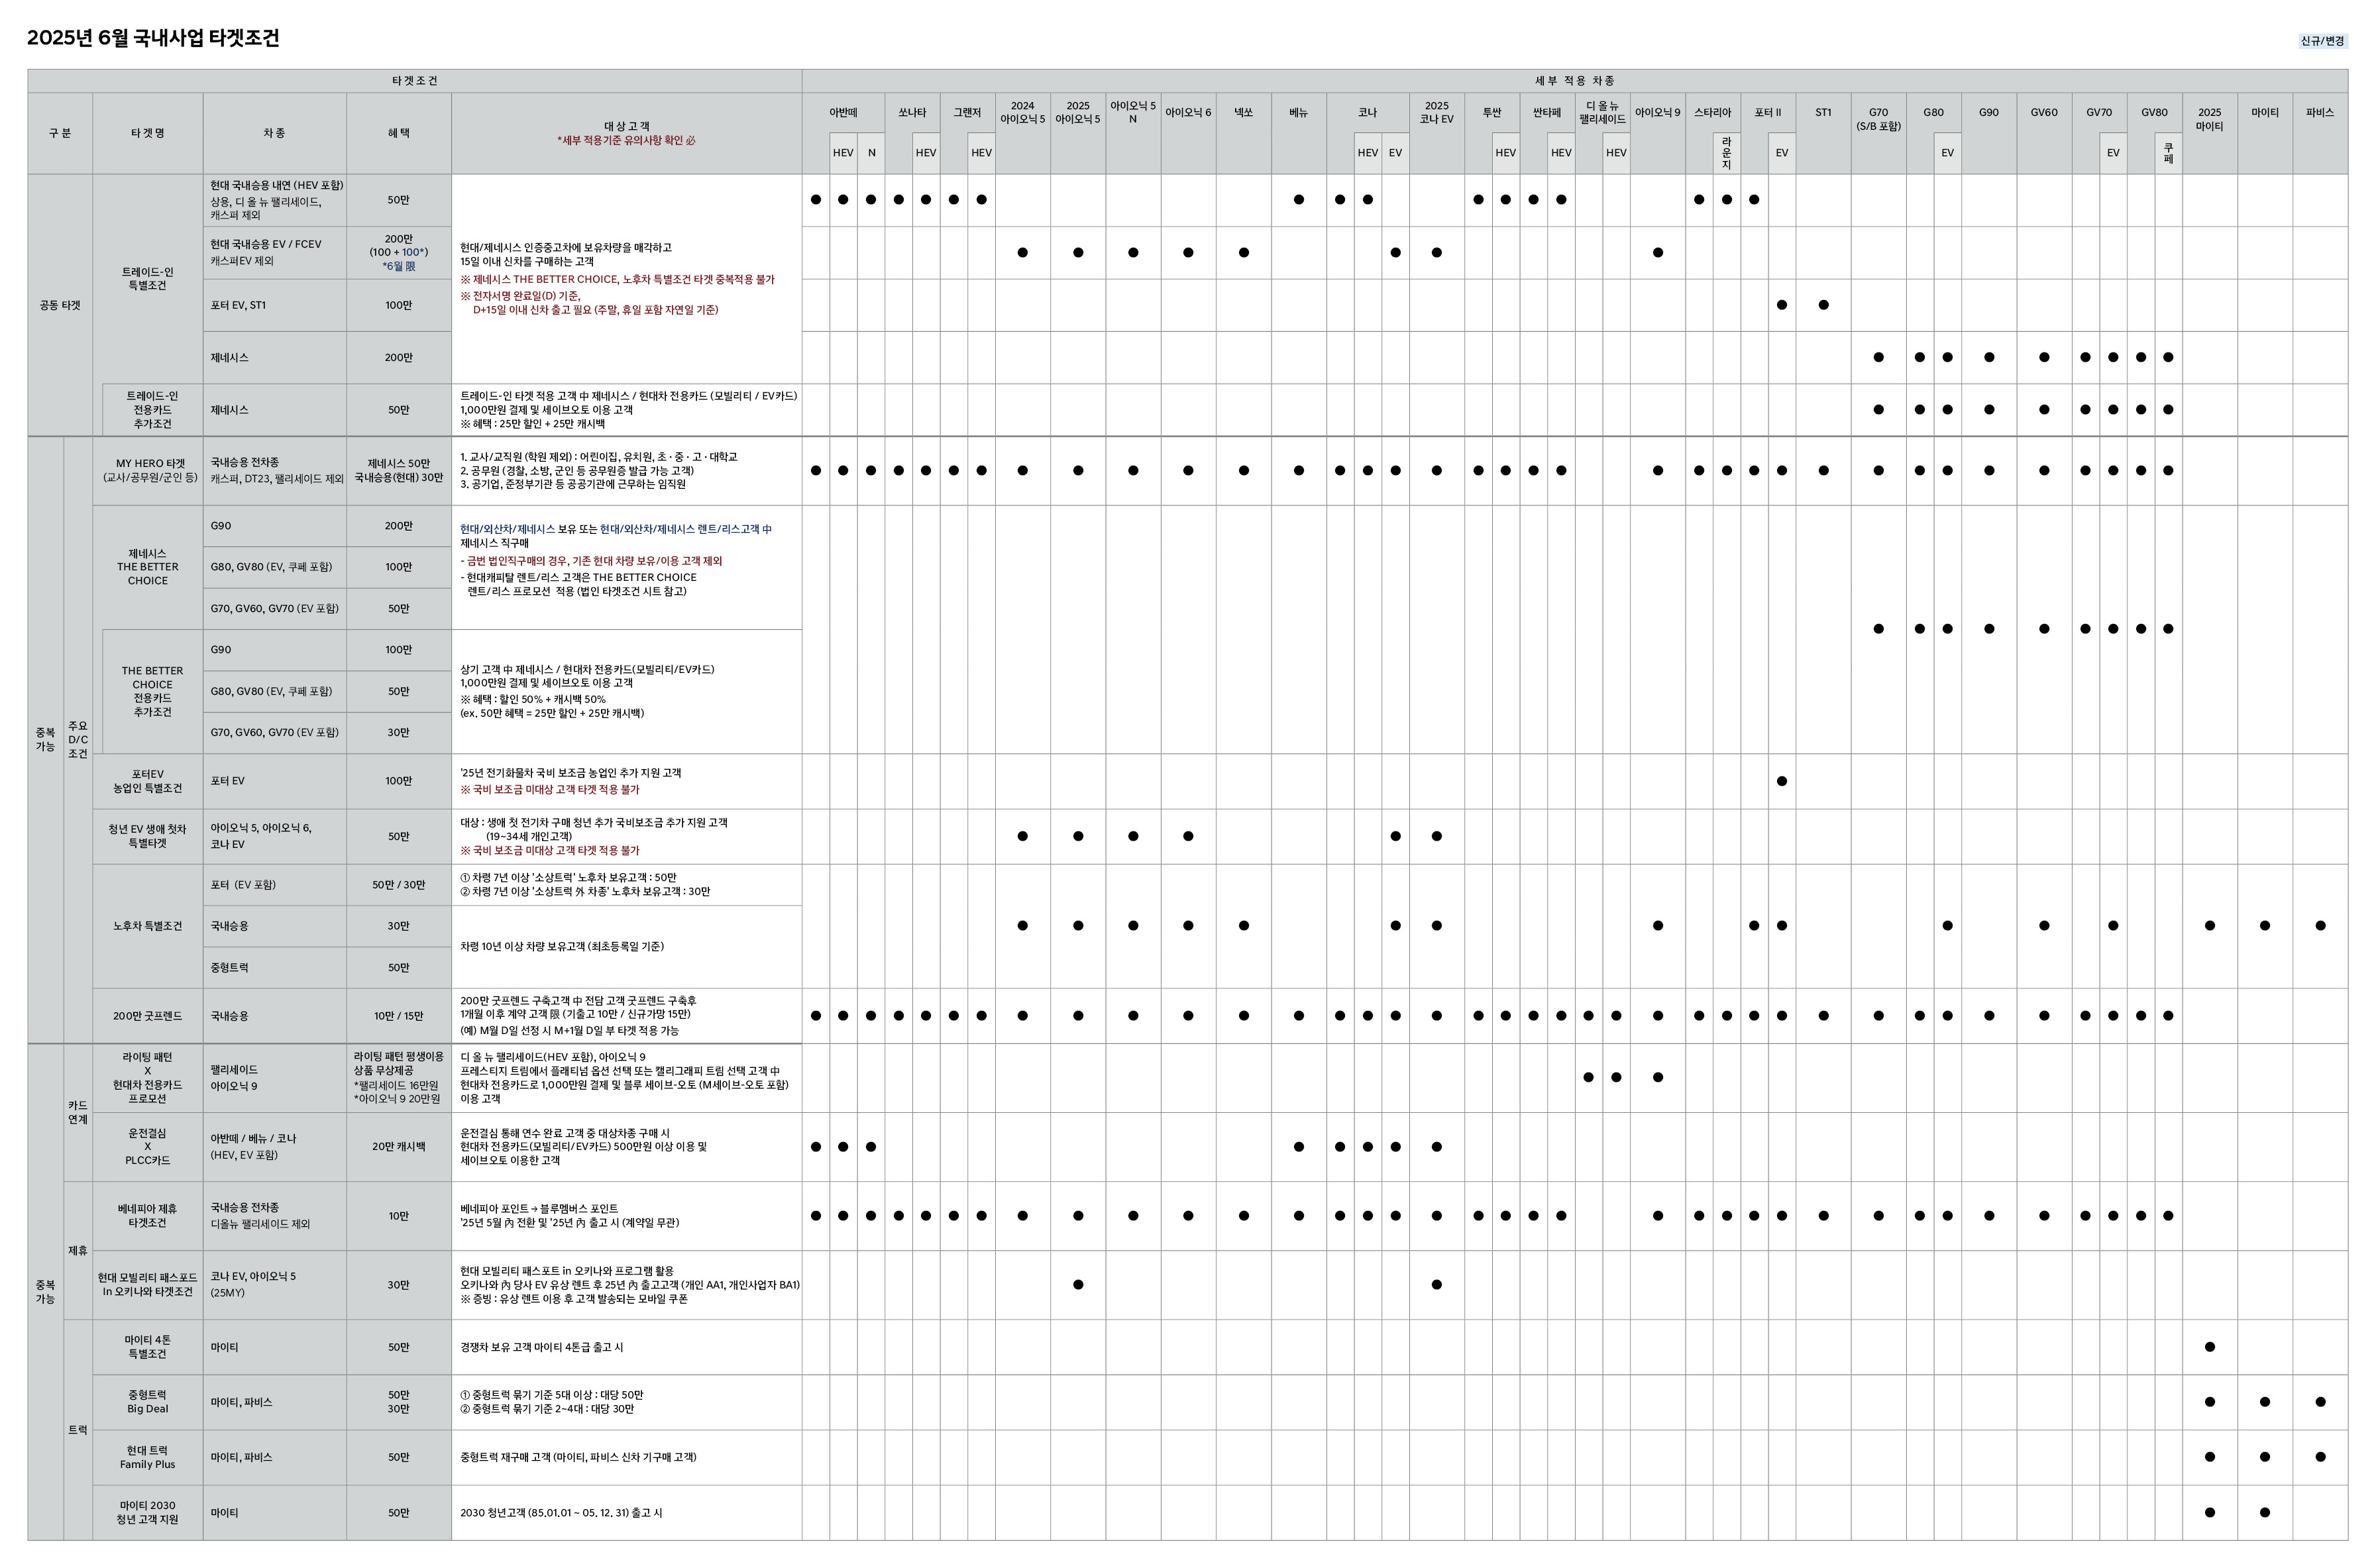Click the '현대 국내승용 EV / FCEV' vehicle cell
This screenshot has height=1568, width=2376.
point(275,253)
